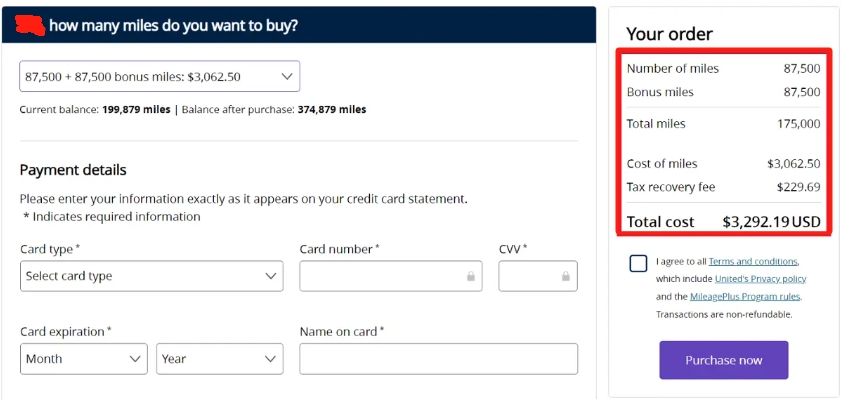Click the lock icon in Card number field
851x409 pixels.
click(471, 276)
